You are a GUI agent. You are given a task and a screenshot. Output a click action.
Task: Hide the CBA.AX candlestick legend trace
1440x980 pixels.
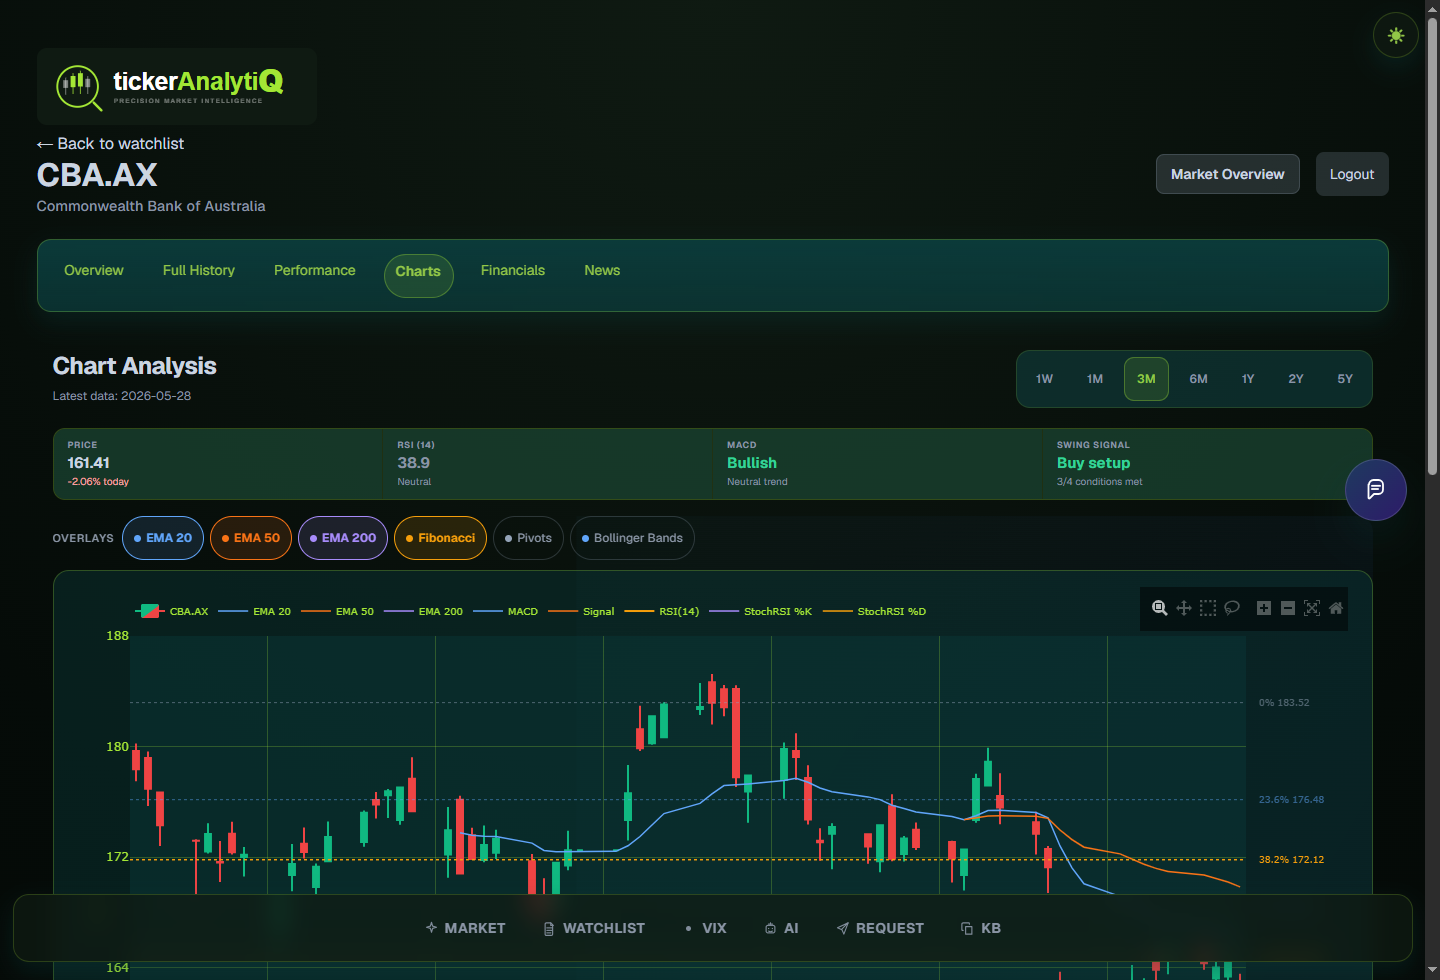172,611
